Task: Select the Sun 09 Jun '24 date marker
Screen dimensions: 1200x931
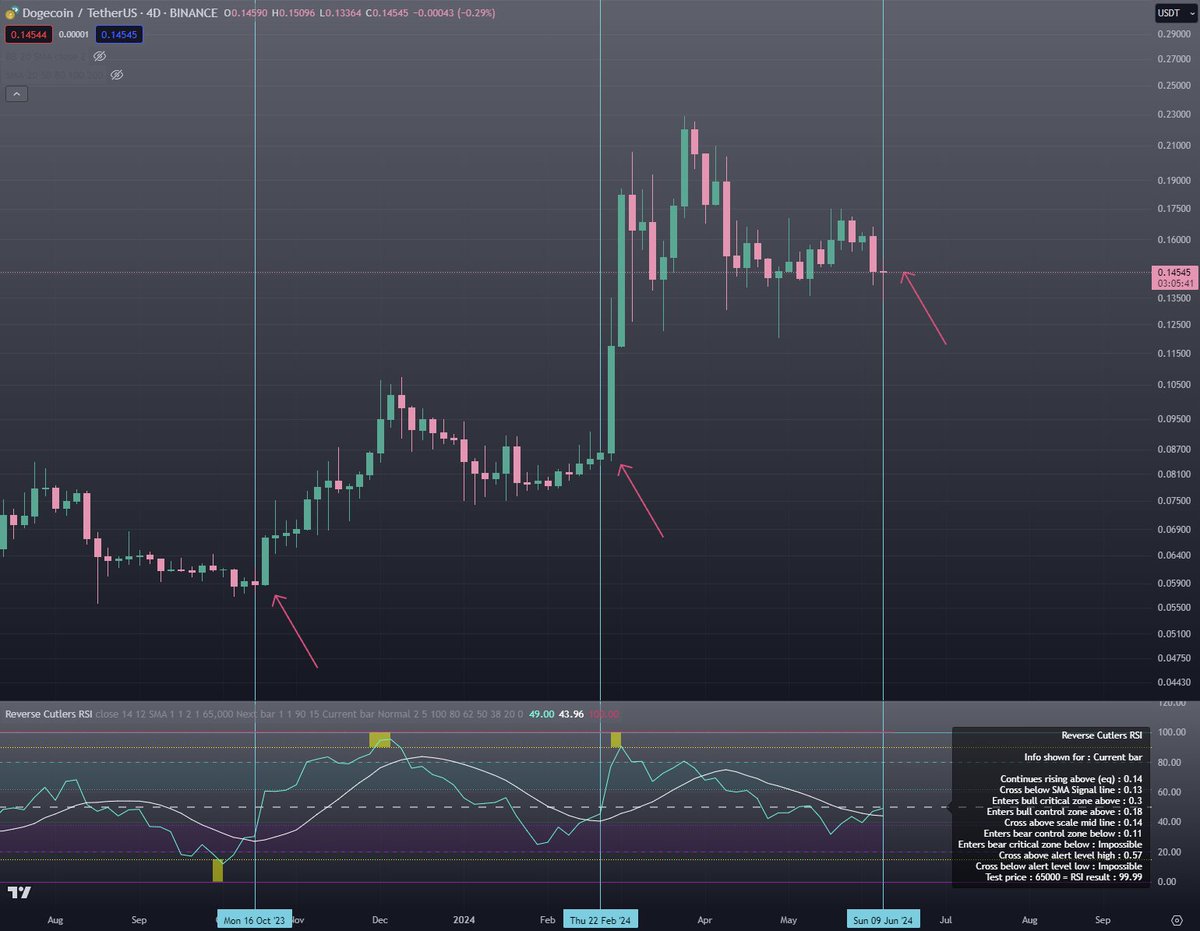Action: point(882,919)
